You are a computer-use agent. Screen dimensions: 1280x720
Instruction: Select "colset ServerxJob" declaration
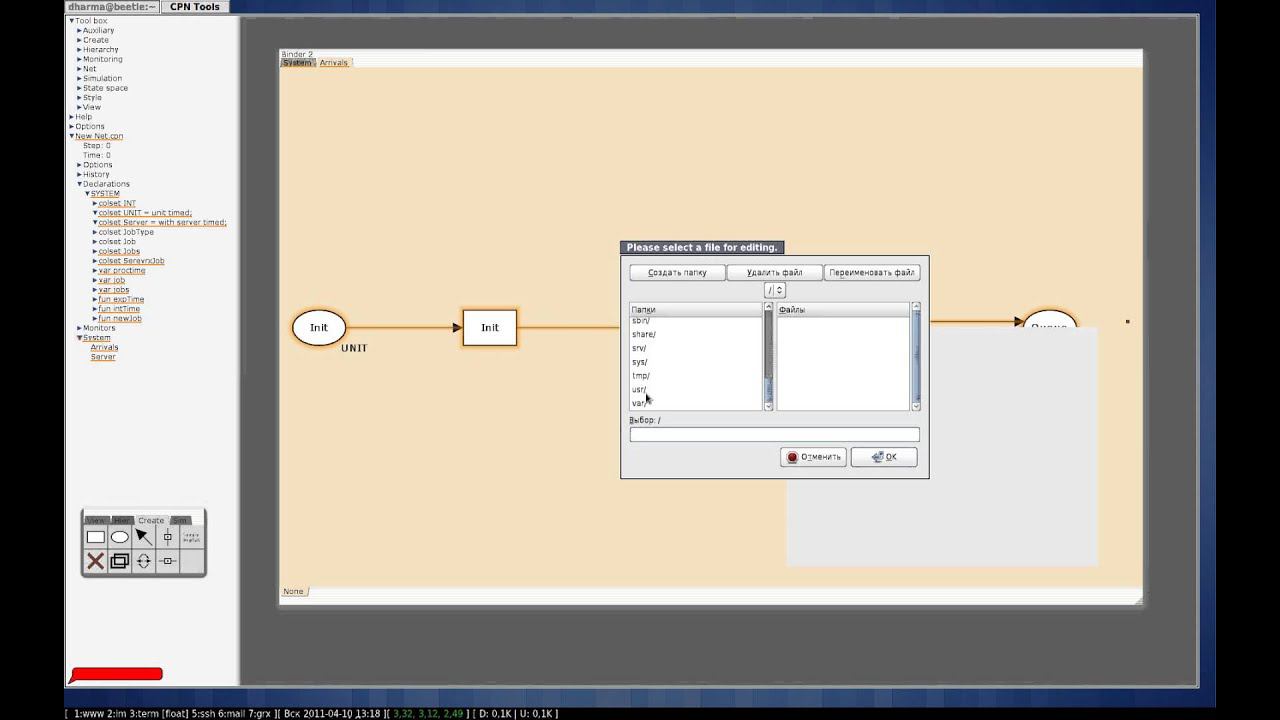pyautogui.click(x=131, y=261)
